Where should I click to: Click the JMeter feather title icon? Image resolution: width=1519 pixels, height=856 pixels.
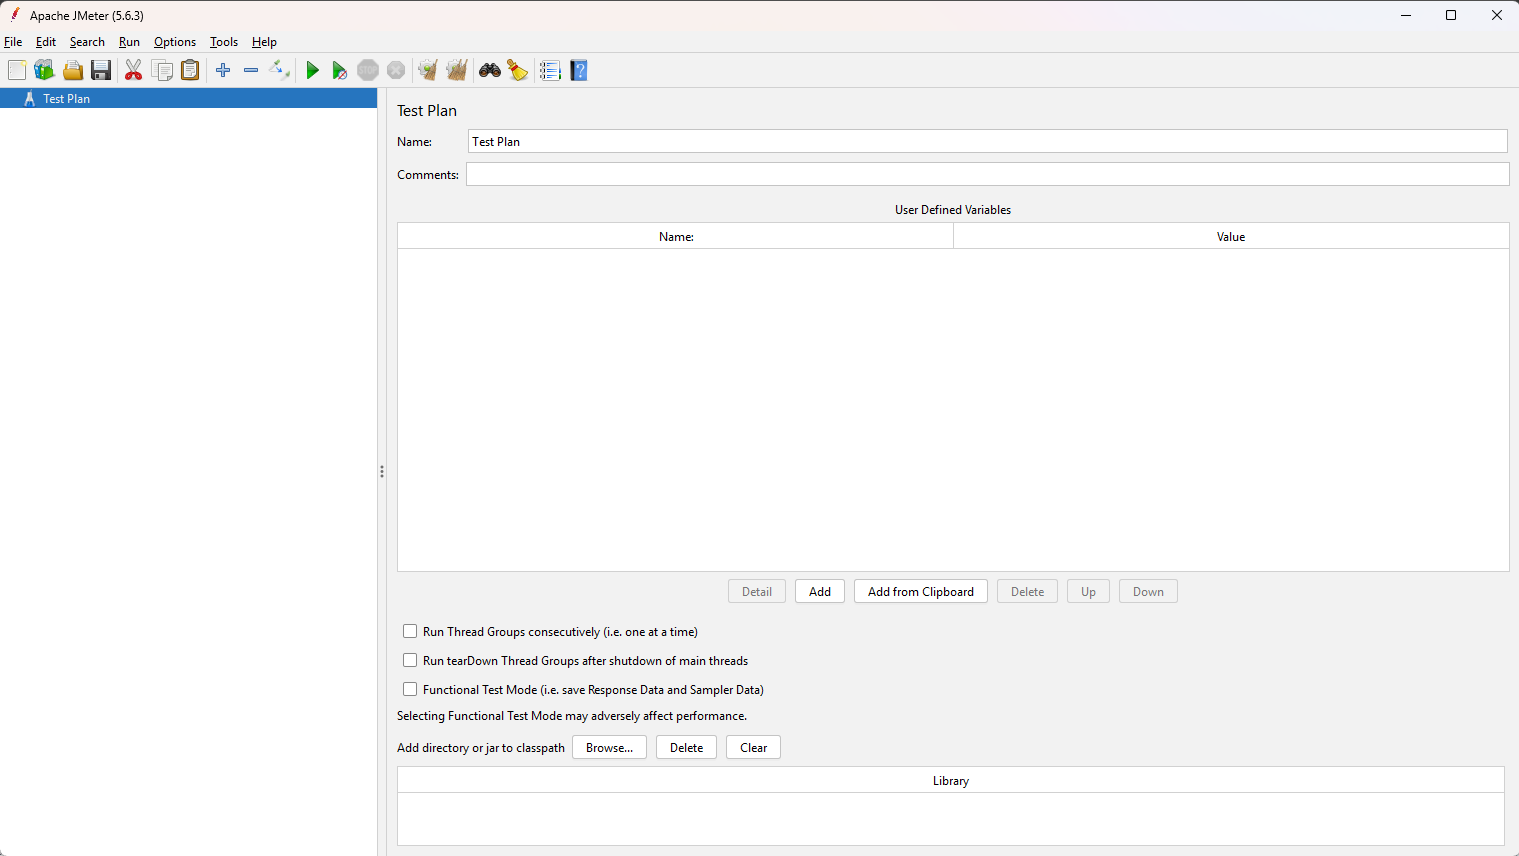(15, 15)
